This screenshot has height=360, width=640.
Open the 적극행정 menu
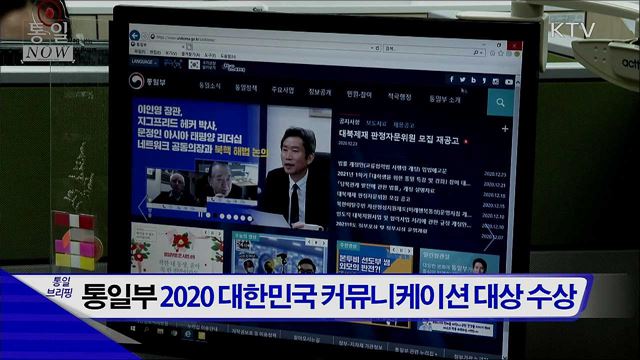coord(400,97)
